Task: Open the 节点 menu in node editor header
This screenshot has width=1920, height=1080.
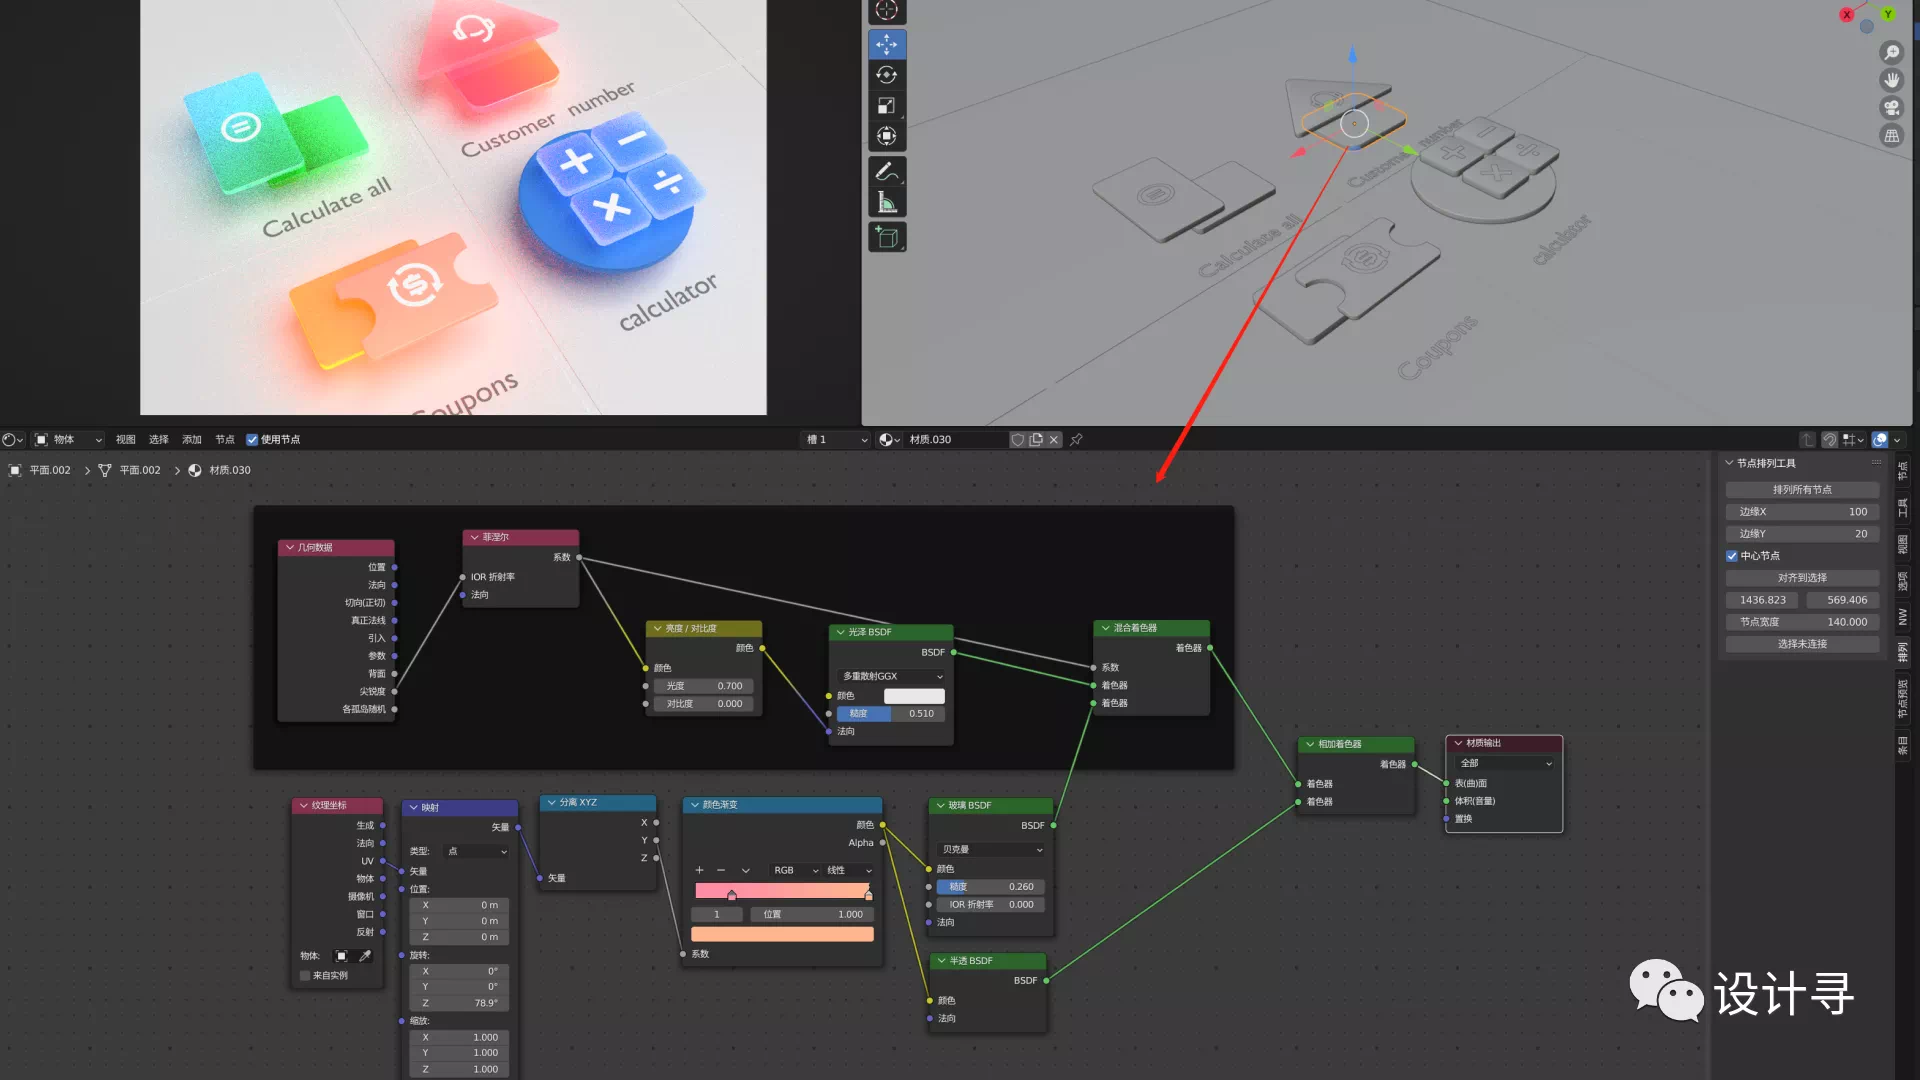Action: pyautogui.click(x=224, y=440)
